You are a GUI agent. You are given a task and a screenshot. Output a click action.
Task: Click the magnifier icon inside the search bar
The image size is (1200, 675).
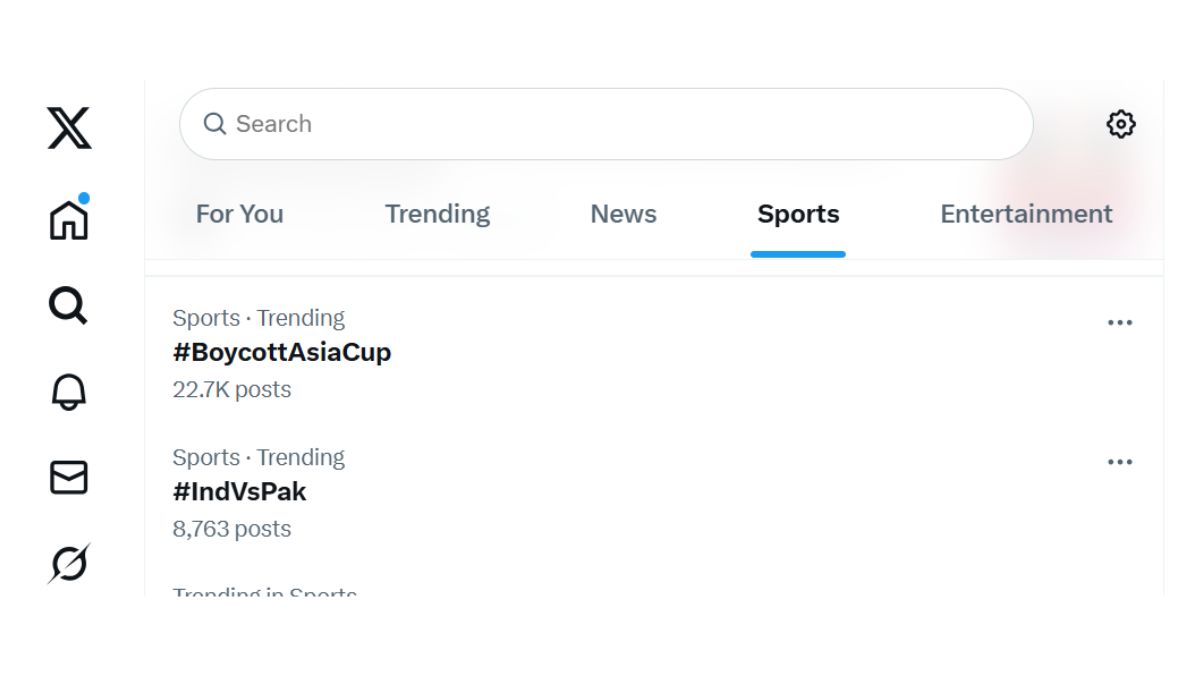[x=214, y=124]
